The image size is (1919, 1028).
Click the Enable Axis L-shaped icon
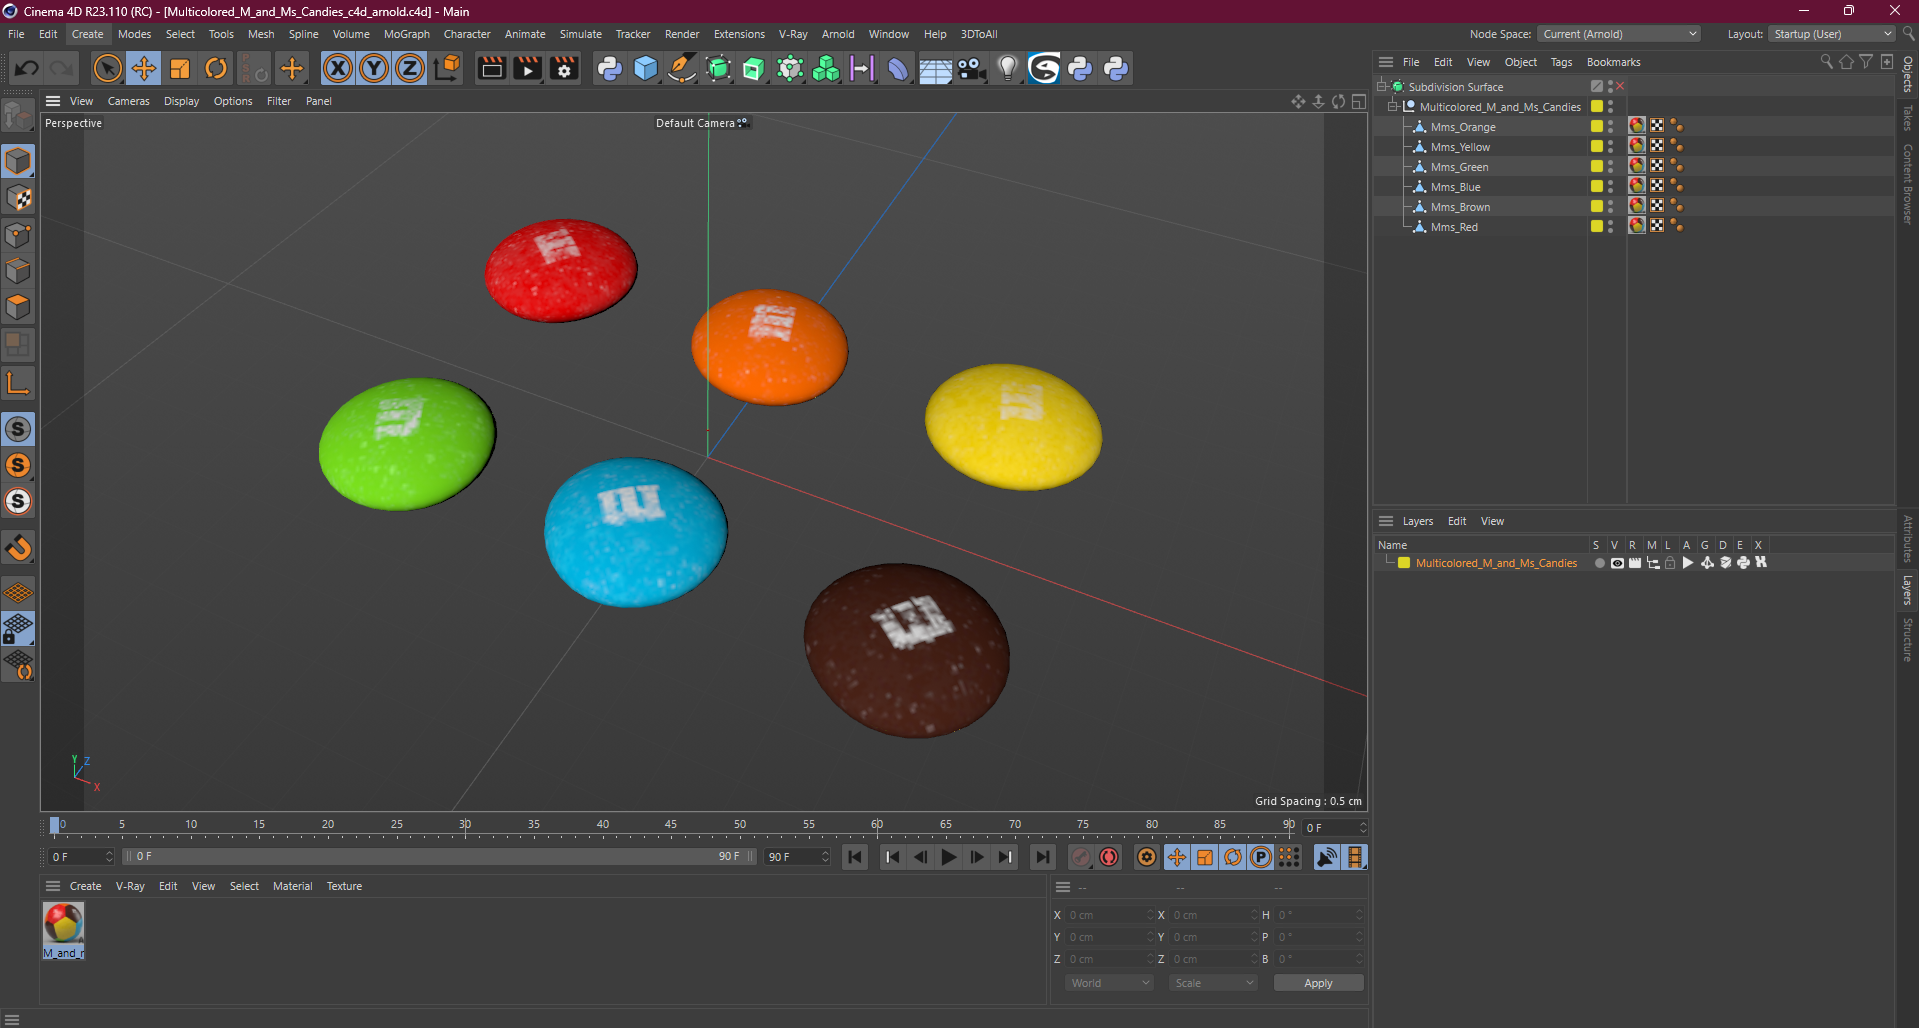coord(18,383)
